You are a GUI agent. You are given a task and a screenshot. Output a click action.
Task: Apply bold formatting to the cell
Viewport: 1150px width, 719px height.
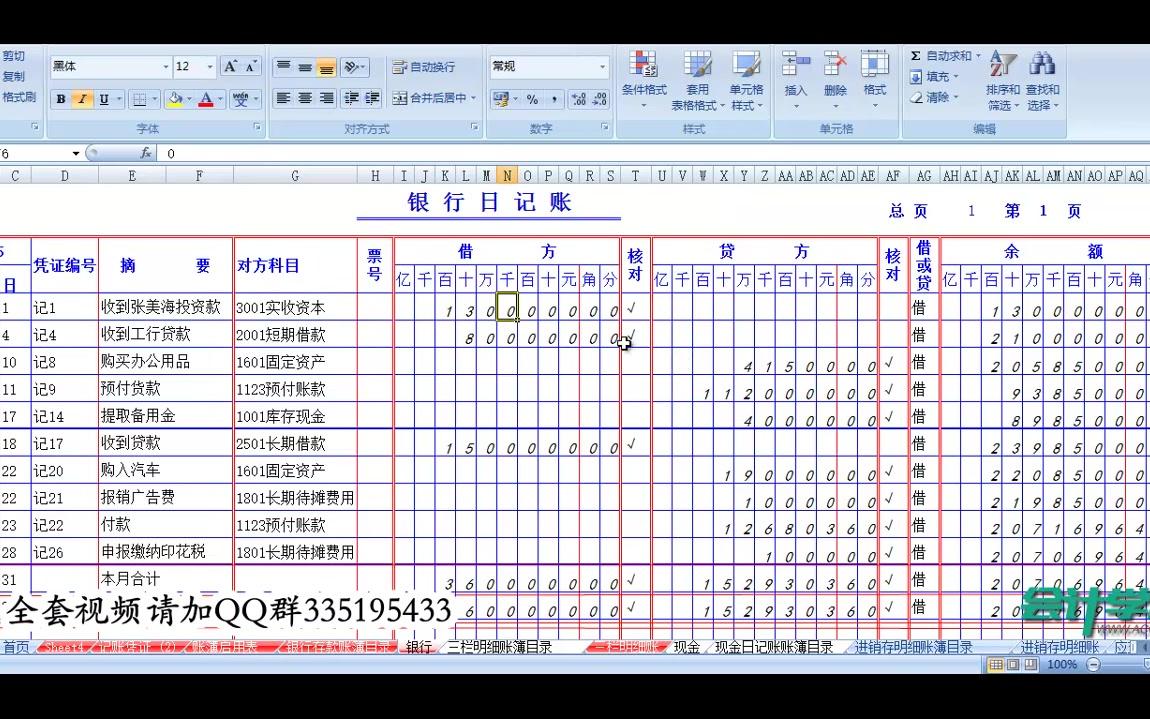(60, 99)
